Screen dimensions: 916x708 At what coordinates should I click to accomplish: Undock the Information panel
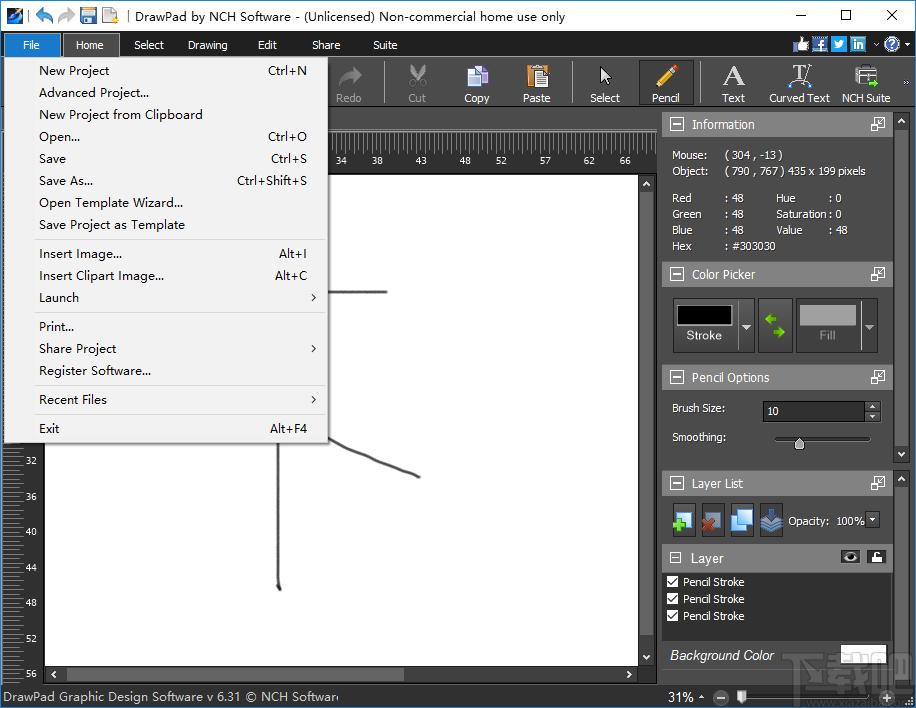tap(877, 124)
